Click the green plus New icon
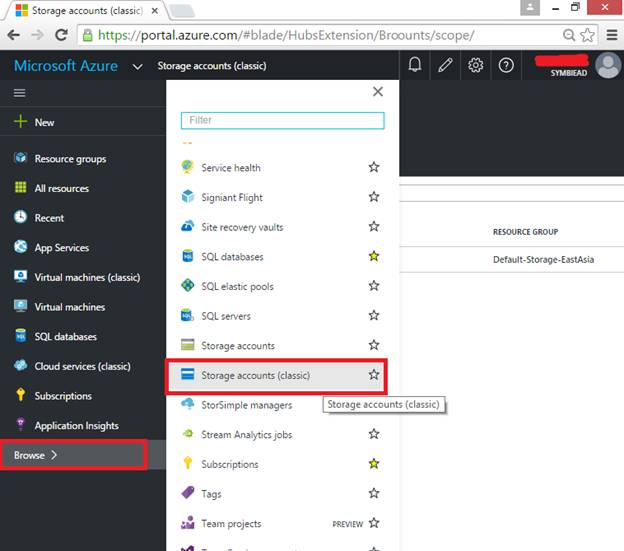 pyautogui.click(x=20, y=121)
